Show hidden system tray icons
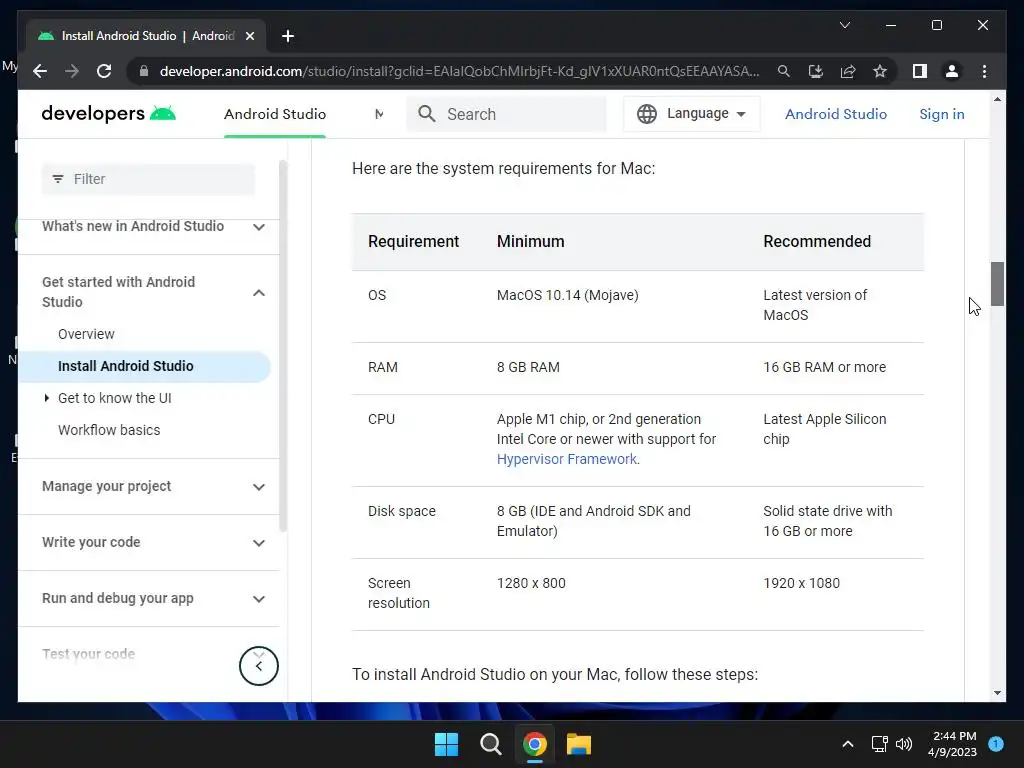The height and width of the screenshot is (768, 1024). coord(848,744)
